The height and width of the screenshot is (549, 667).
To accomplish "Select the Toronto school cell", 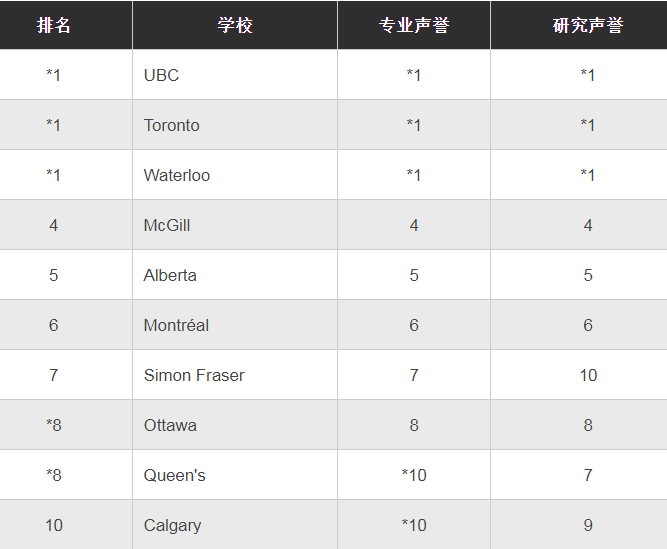I will pos(235,125).
